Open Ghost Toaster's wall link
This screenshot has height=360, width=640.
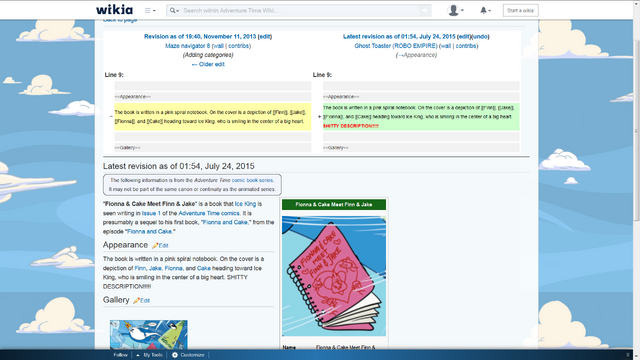[x=446, y=46]
